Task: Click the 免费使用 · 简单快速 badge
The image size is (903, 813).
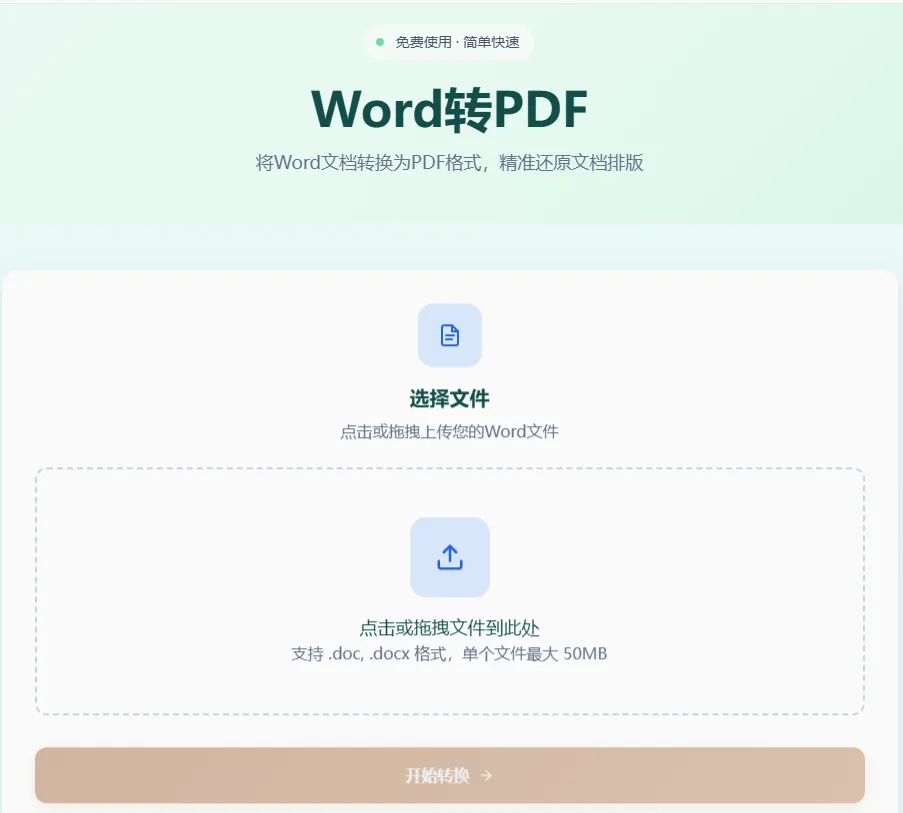Action: tap(449, 42)
